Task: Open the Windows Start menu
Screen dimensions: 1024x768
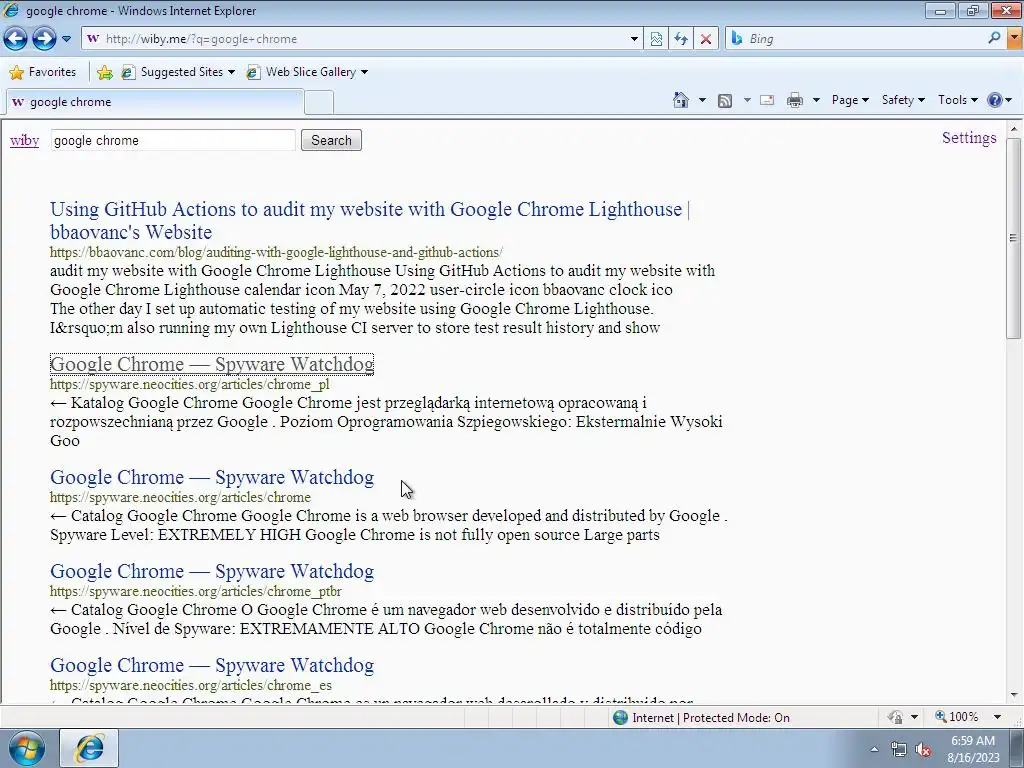Action: tap(27, 748)
